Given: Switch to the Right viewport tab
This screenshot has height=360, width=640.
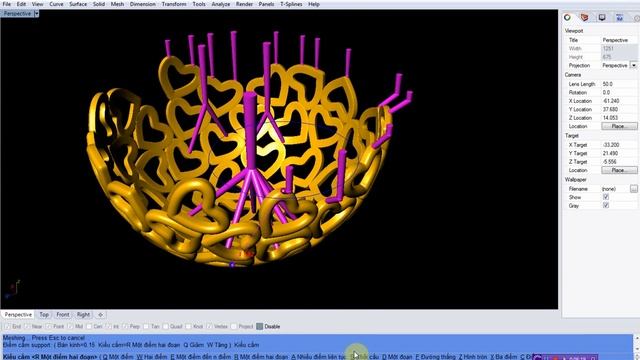Looking at the screenshot, I should pos(83,315).
